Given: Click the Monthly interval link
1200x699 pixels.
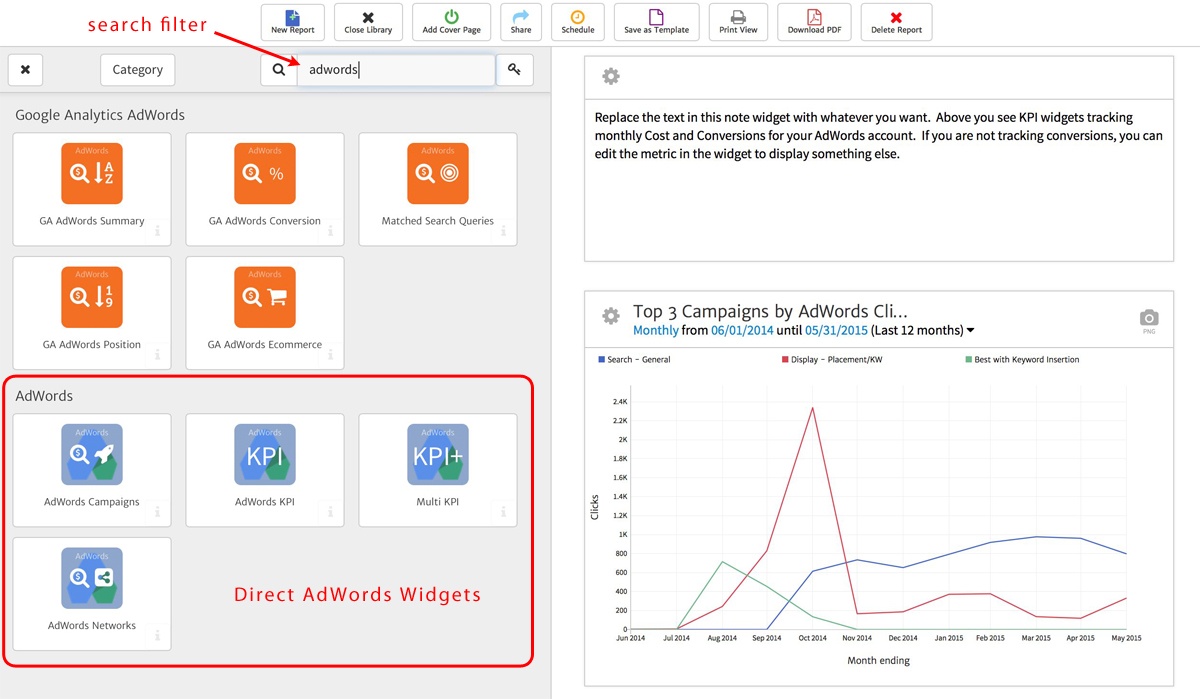Looking at the screenshot, I should point(656,330).
